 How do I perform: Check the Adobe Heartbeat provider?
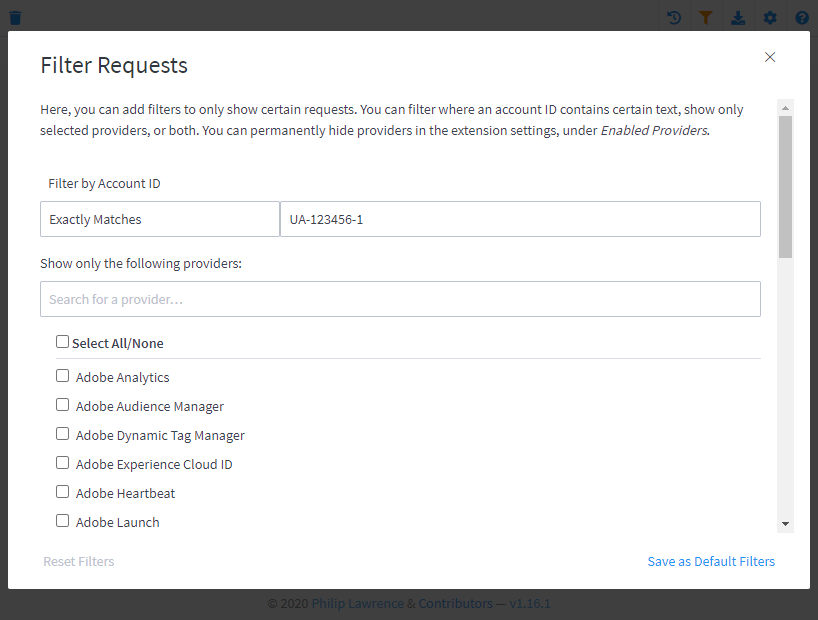[x=63, y=492]
